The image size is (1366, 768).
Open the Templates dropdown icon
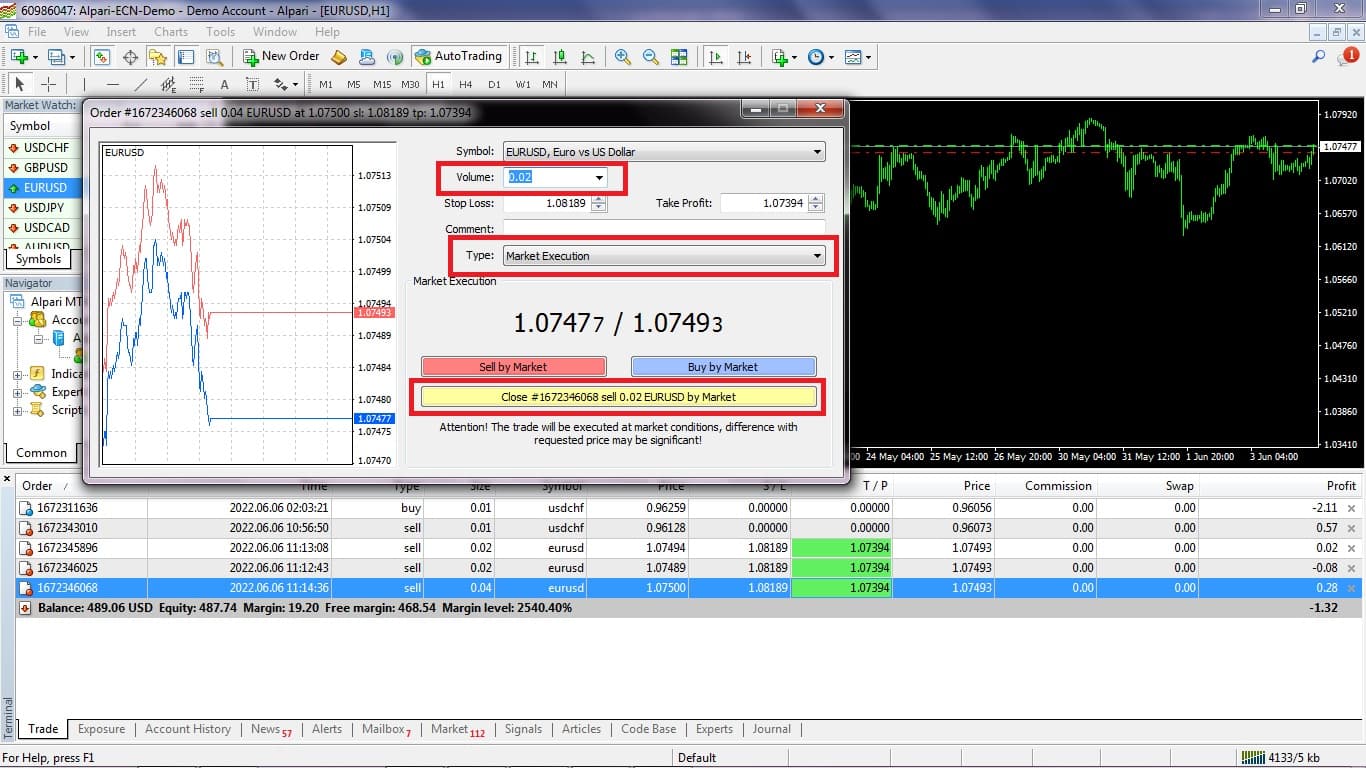(857, 57)
